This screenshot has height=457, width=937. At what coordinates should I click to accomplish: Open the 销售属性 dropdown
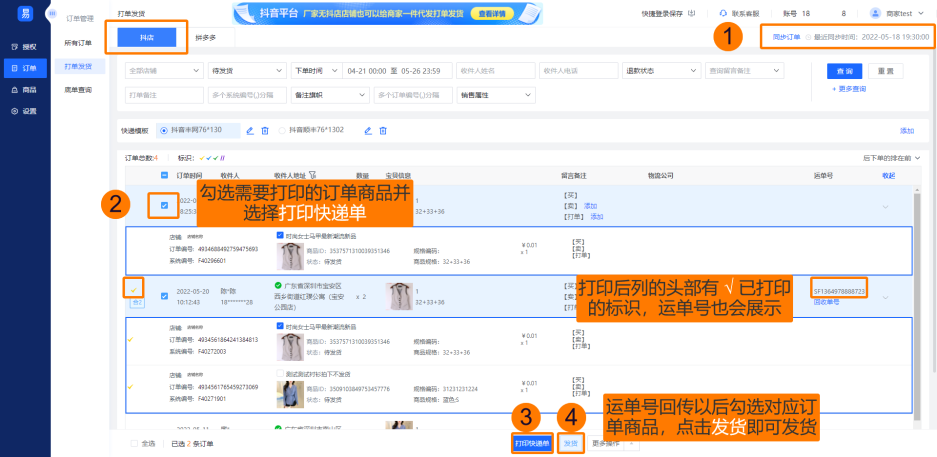click(496, 95)
